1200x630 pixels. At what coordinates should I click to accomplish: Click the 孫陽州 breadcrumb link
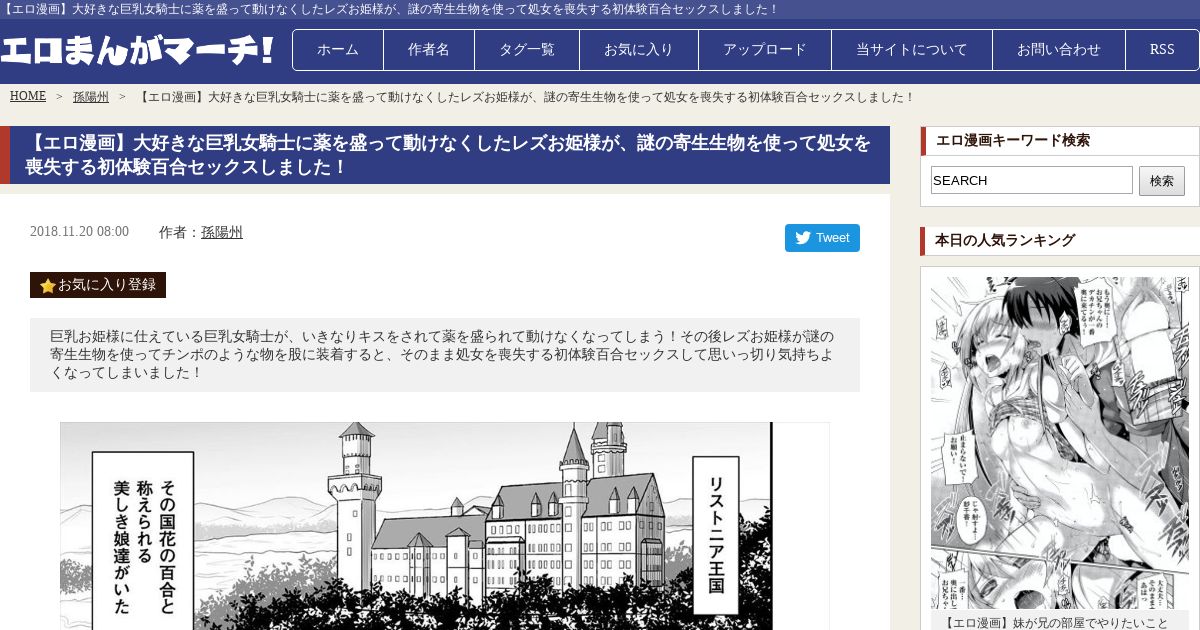tap(91, 97)
